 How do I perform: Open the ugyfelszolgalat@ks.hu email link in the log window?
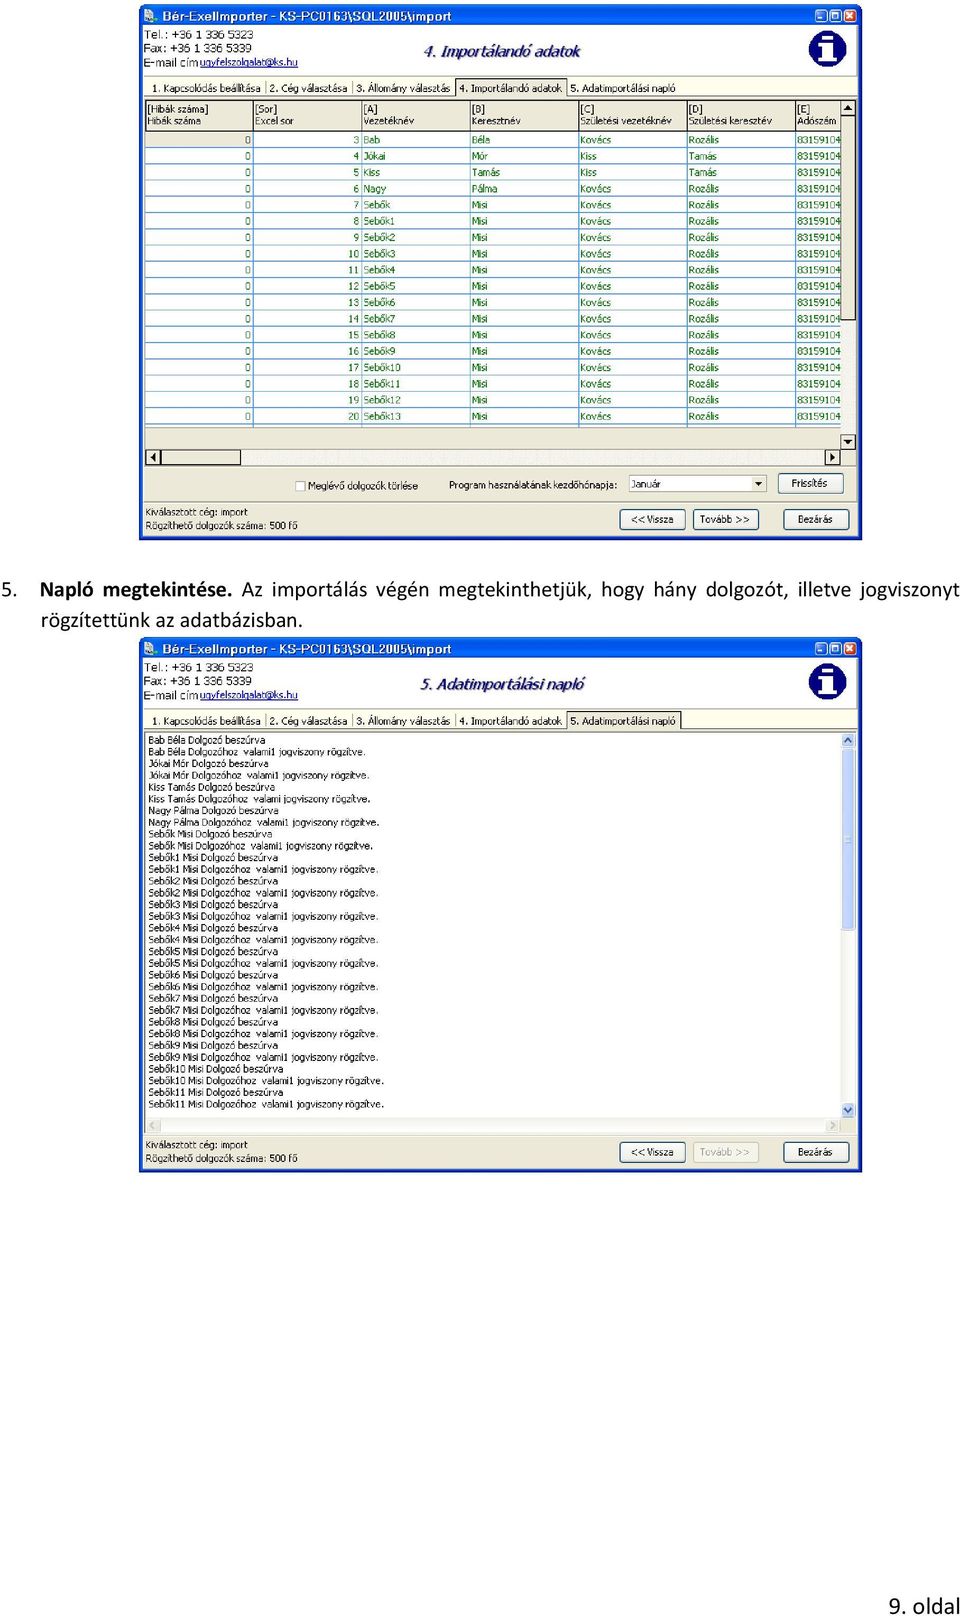coord(248,696)
